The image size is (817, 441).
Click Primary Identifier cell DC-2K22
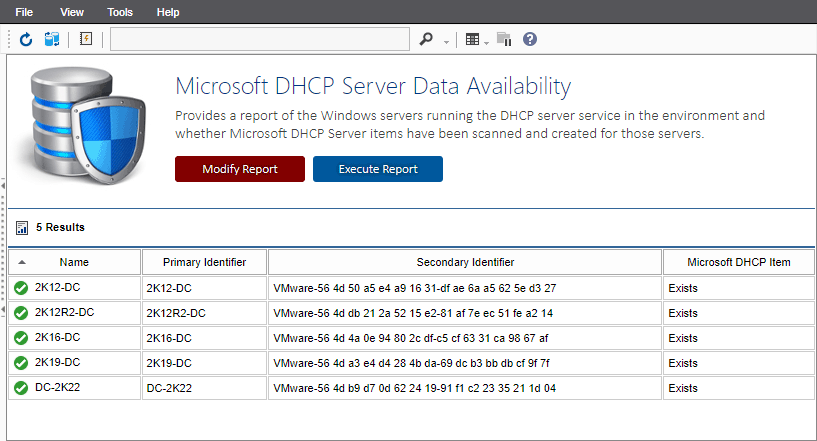[x=204, y=388]
